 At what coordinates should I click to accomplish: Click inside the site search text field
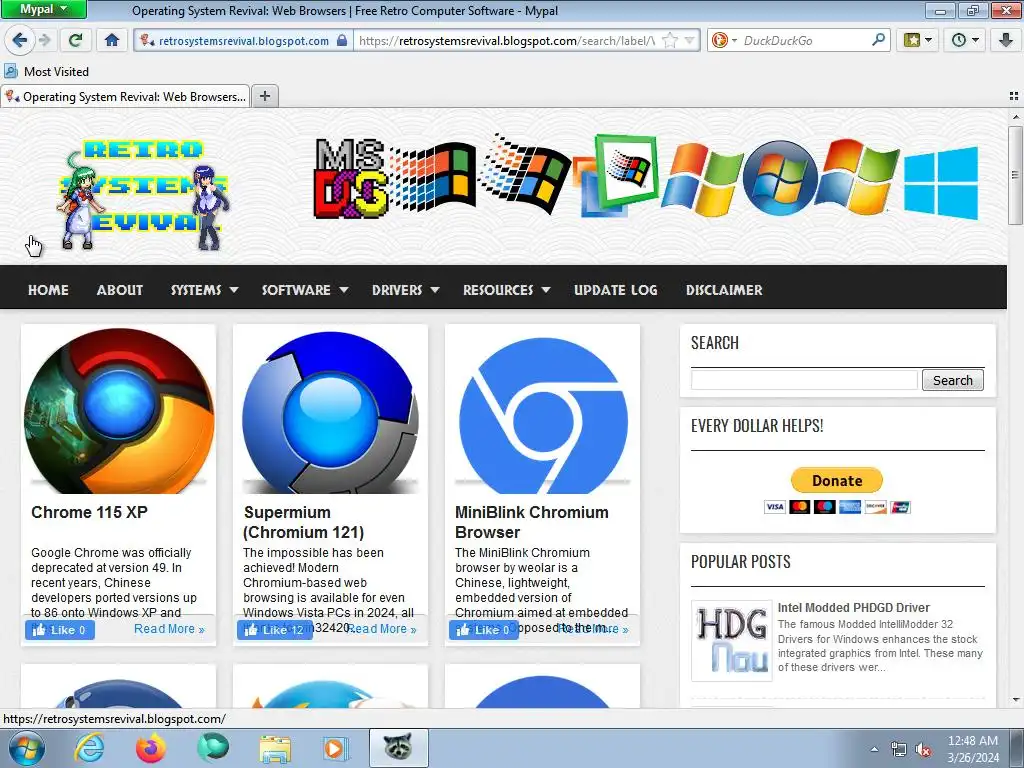pyautogui.click(x=804, y=380)
